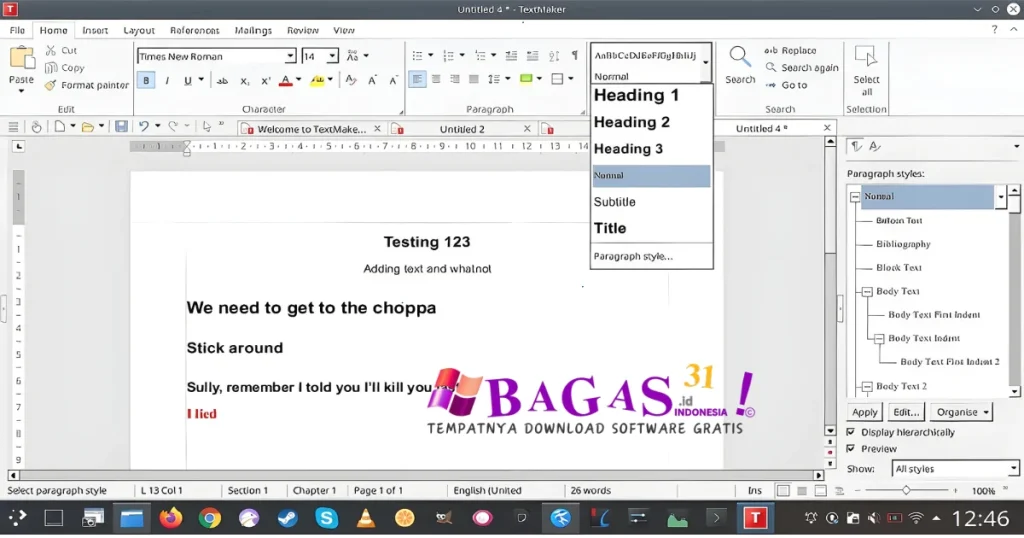Choose Heading 1 style from list
Viewport: 1024px width, 538px height.
pos(651,95)
